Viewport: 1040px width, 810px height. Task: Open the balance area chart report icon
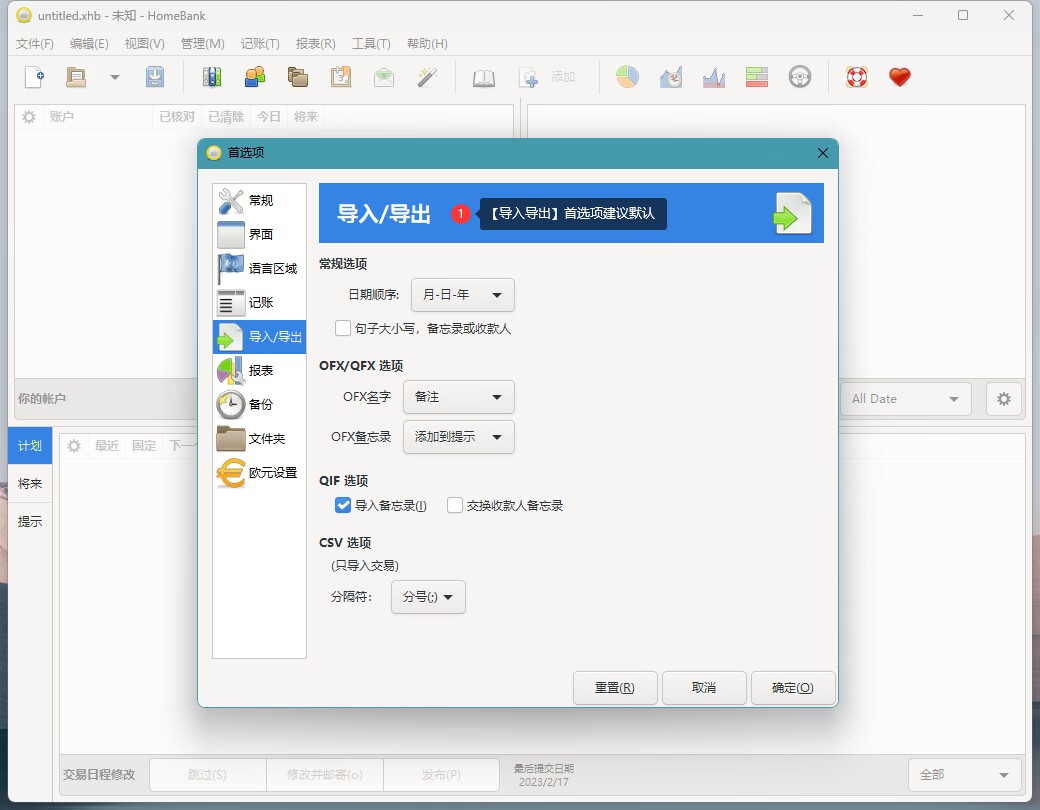tap(714, 78)
